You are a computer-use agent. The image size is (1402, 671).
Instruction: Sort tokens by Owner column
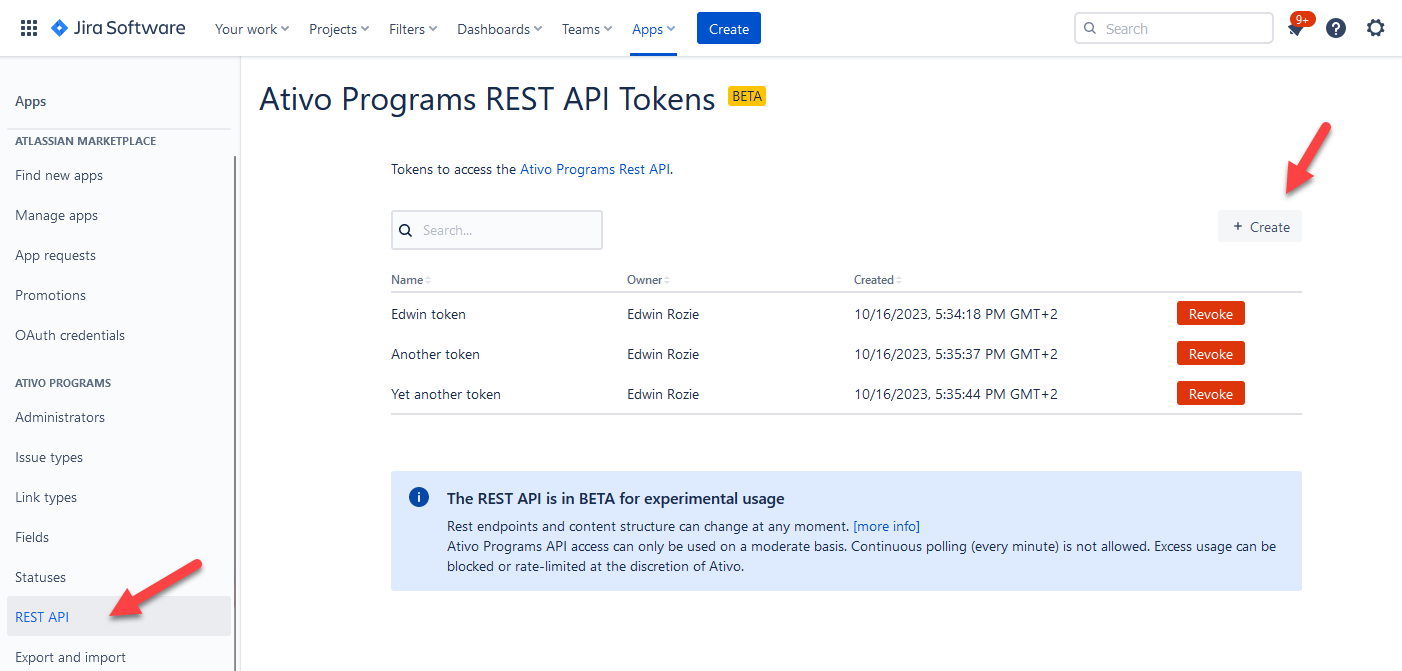point(648,280)
